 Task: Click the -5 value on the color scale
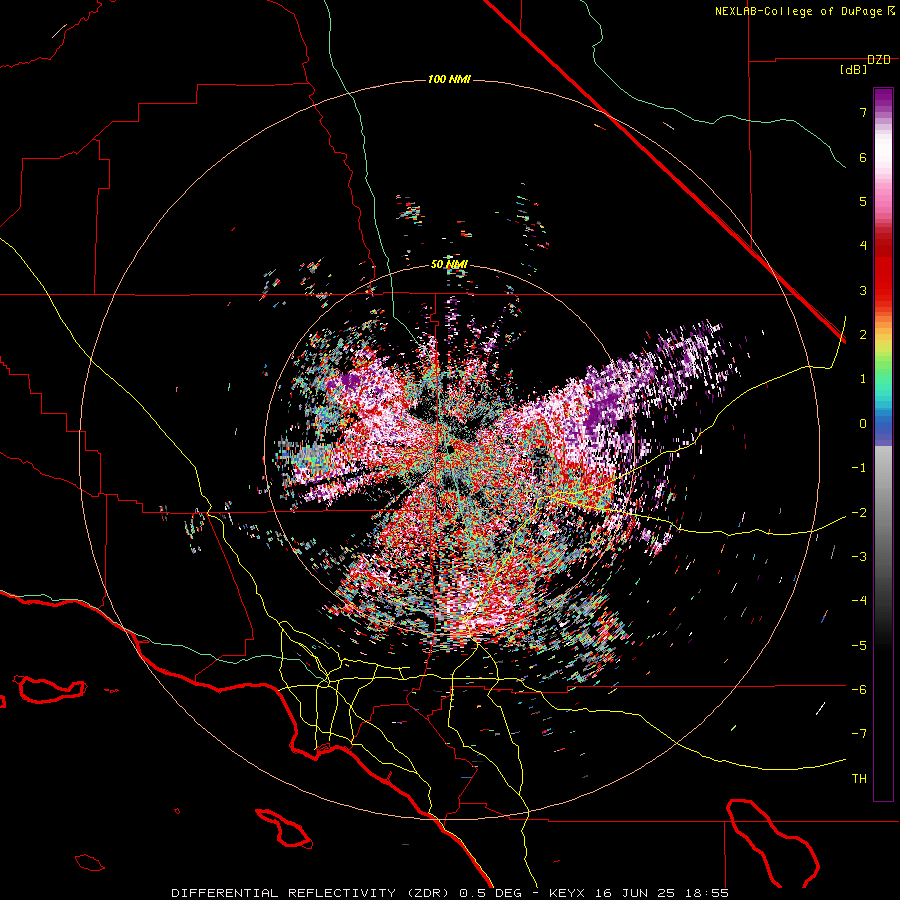[859, 646]
